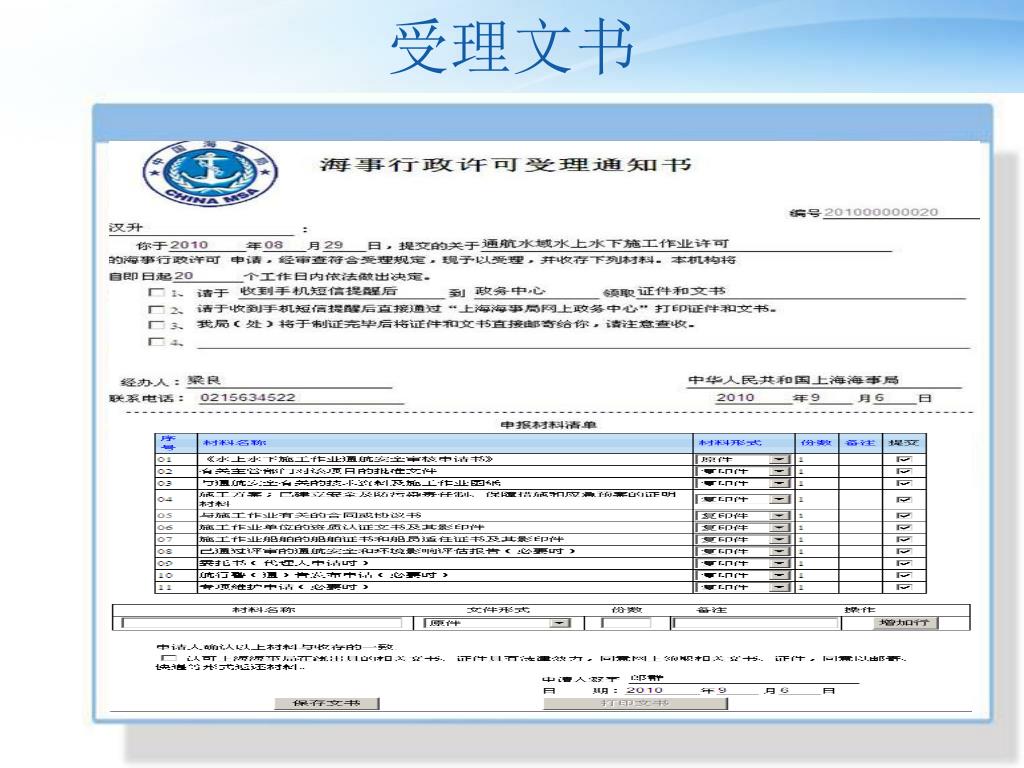
Task: Tick option 3 checkbox for mailed documents
Action: point(156,325)
